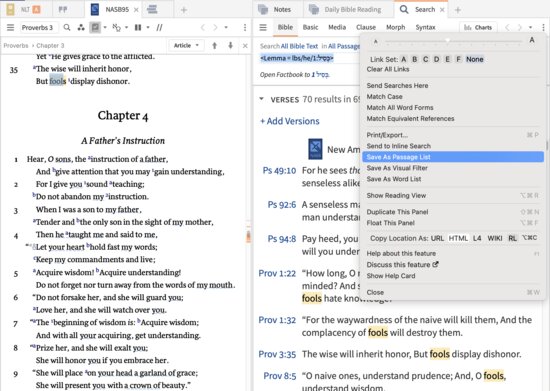Open inline search magnifier in NASB95 panel
550x391 pixels.
67,27
